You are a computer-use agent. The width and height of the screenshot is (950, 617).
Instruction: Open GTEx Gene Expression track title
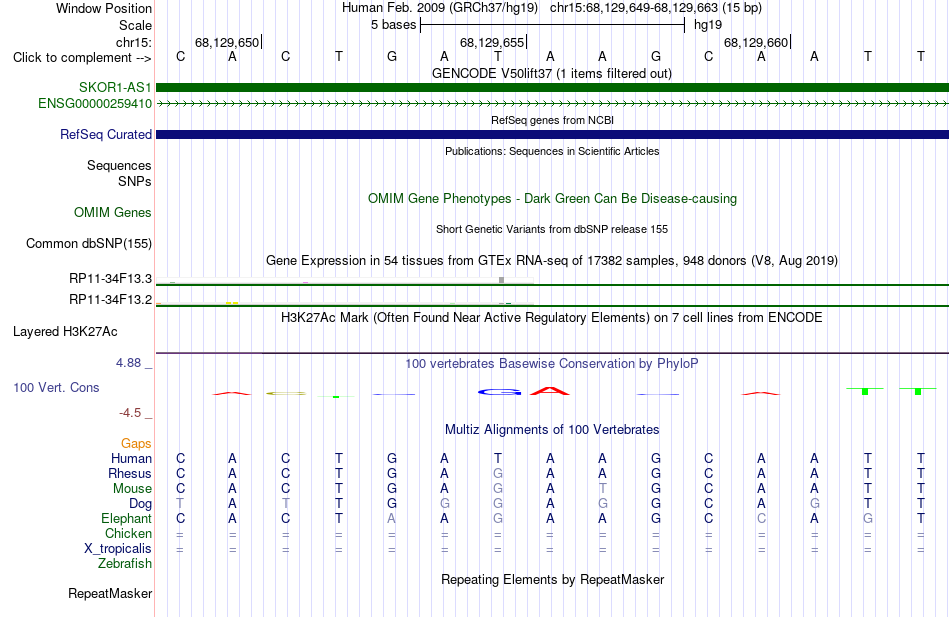tap(552, 261)
